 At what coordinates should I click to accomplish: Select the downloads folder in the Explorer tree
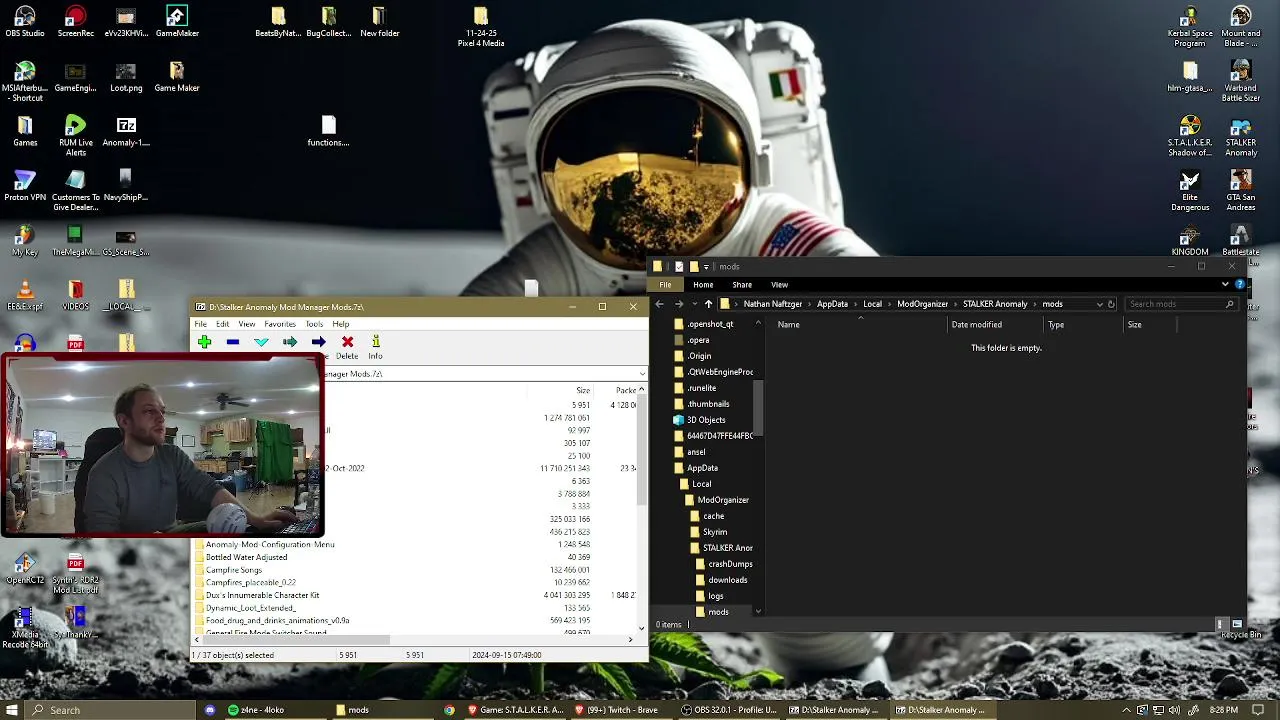click(727, 580)
